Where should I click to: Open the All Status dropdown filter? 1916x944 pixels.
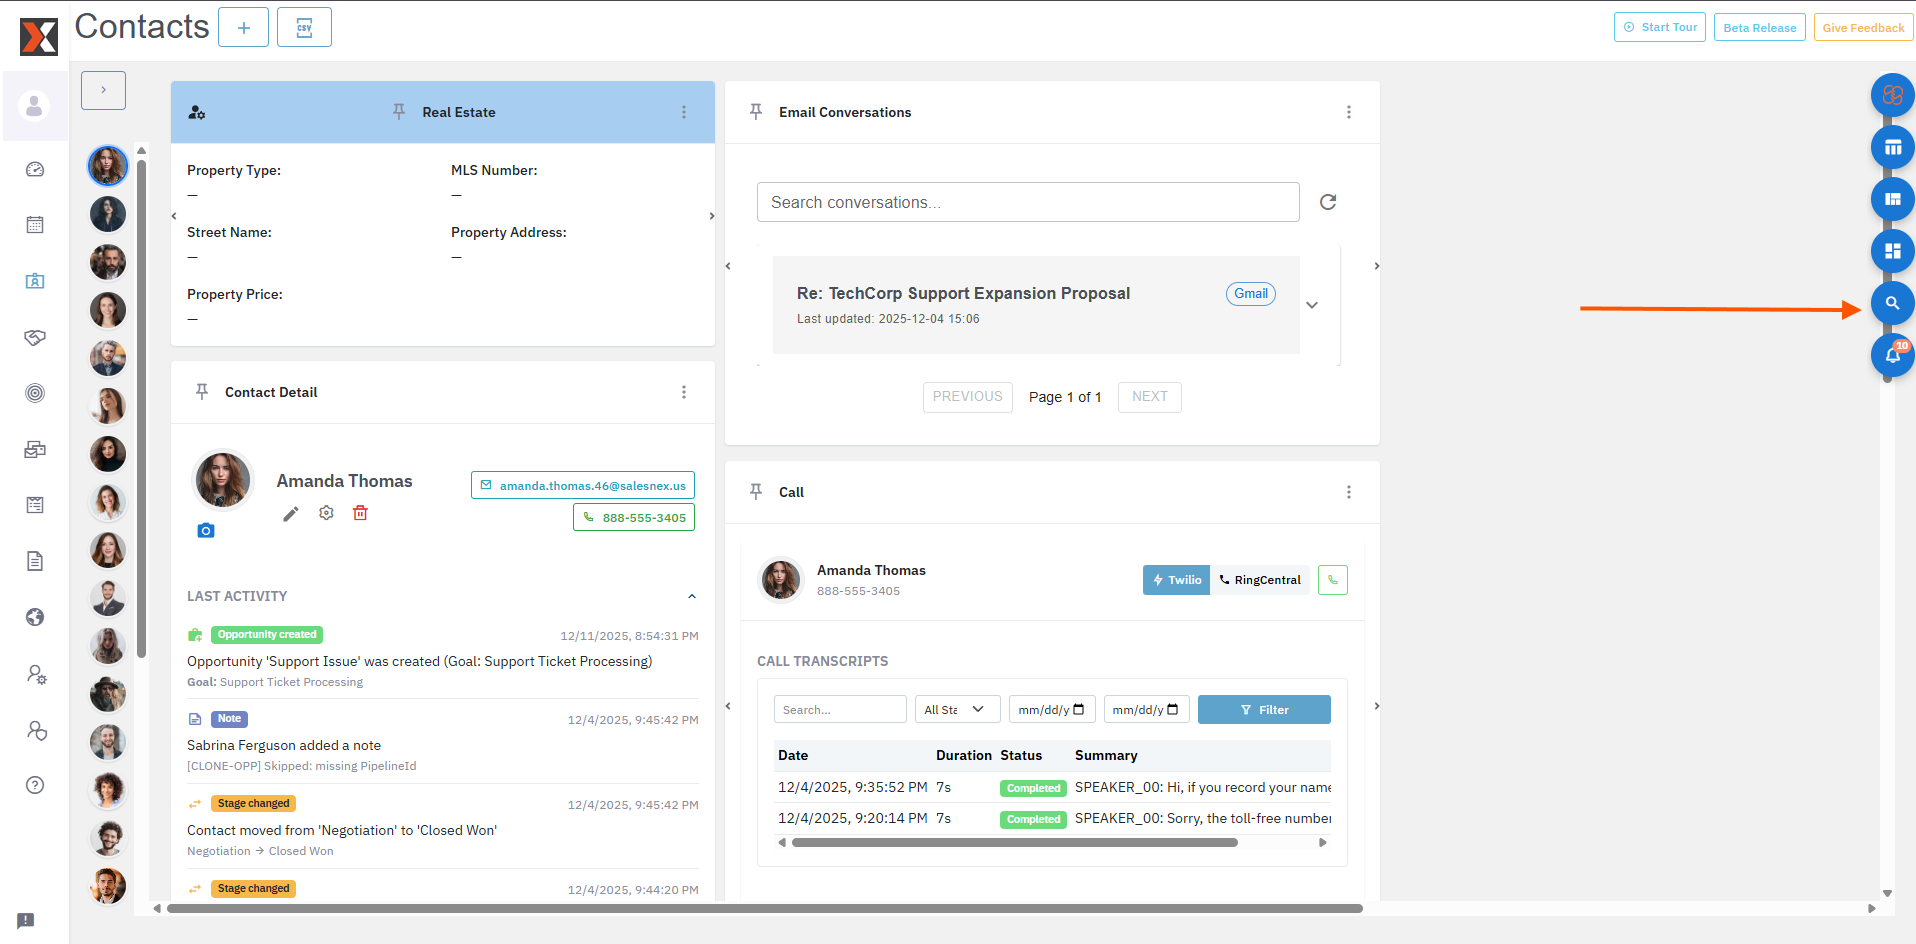point(955,710)
